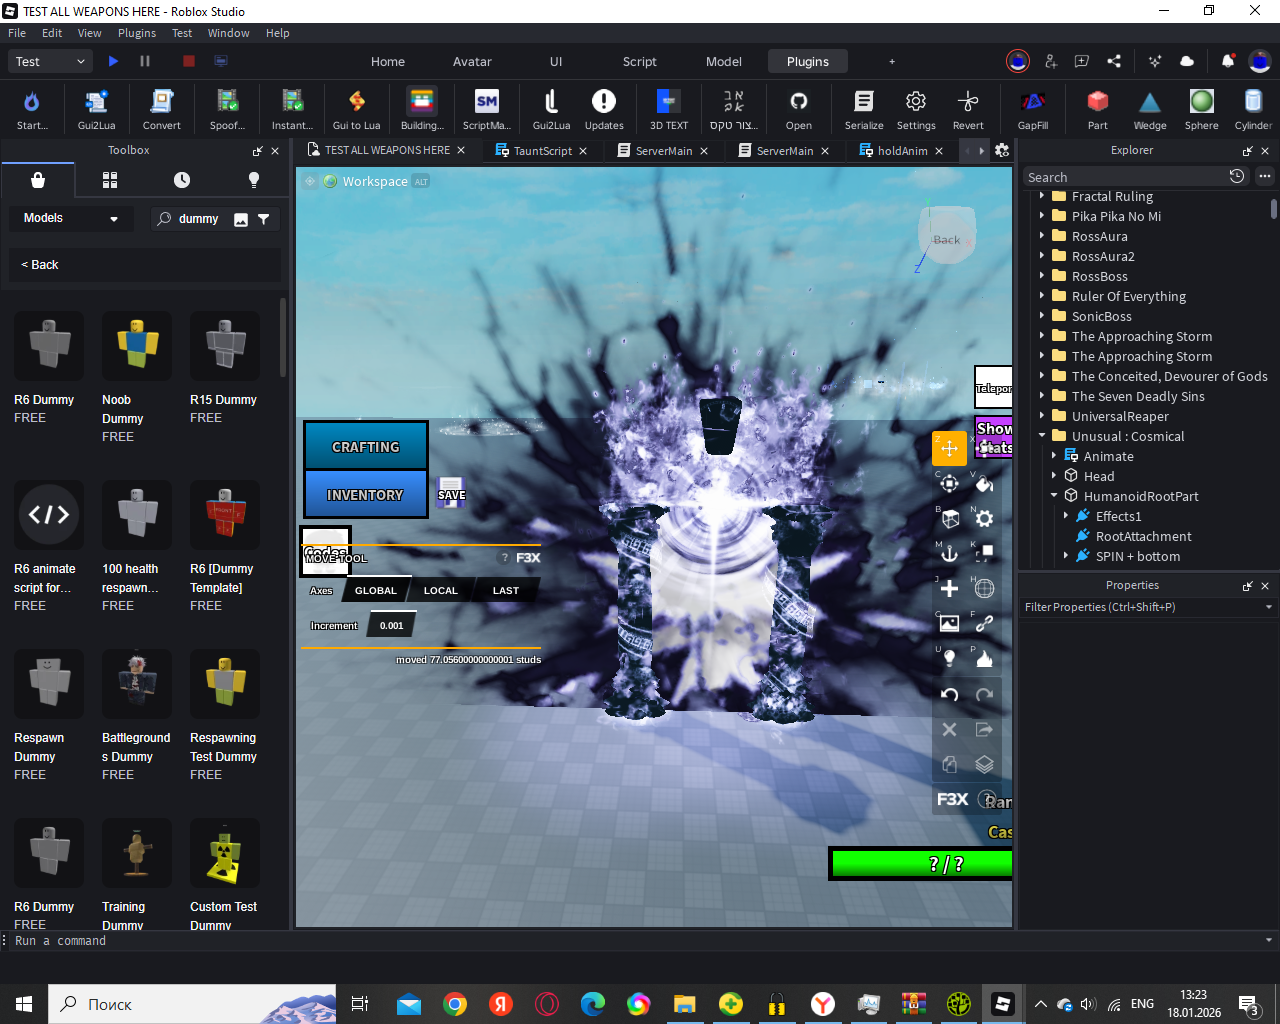Select the F3X Decorate fire tool
This screenshot has height=1024, width=1280.
click(x=985, y=658)
